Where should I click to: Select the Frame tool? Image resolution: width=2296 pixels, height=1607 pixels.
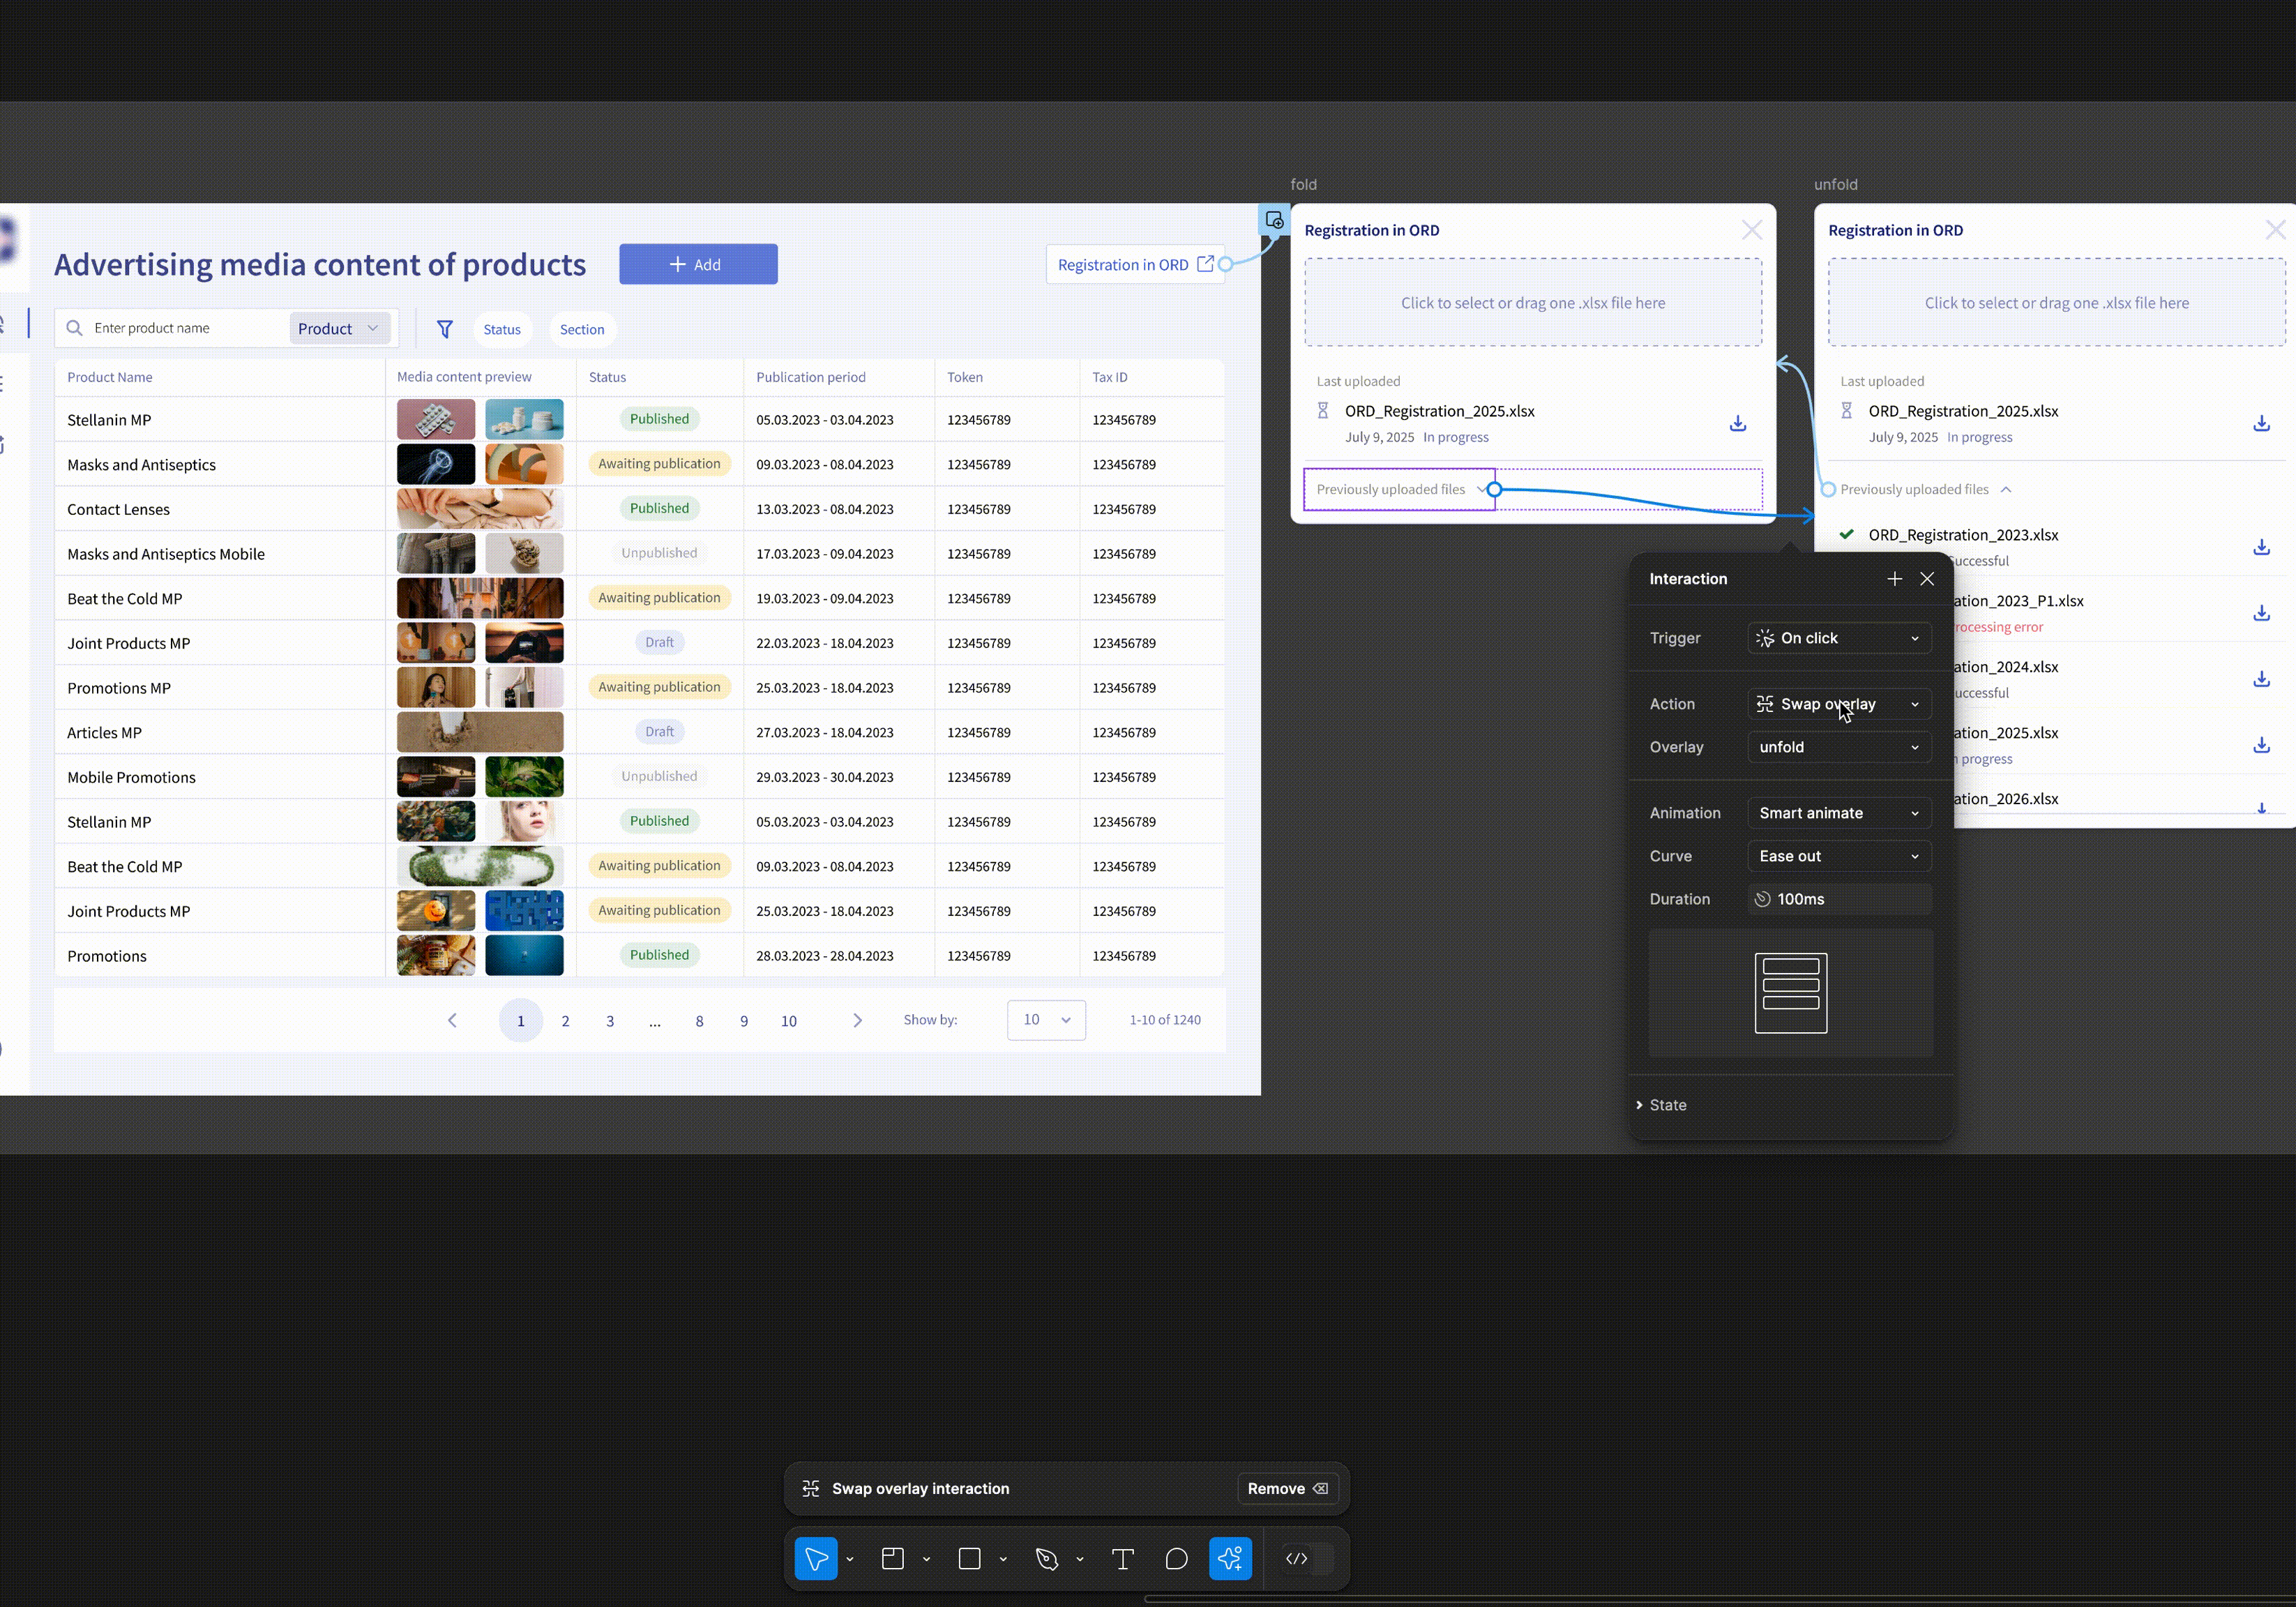[x=892, y=1558]
